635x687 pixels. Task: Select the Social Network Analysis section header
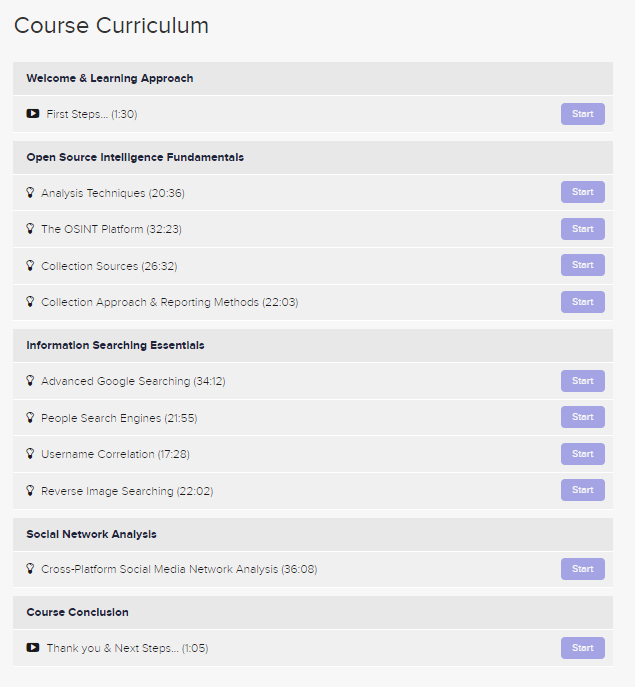(x=91, y=534)
